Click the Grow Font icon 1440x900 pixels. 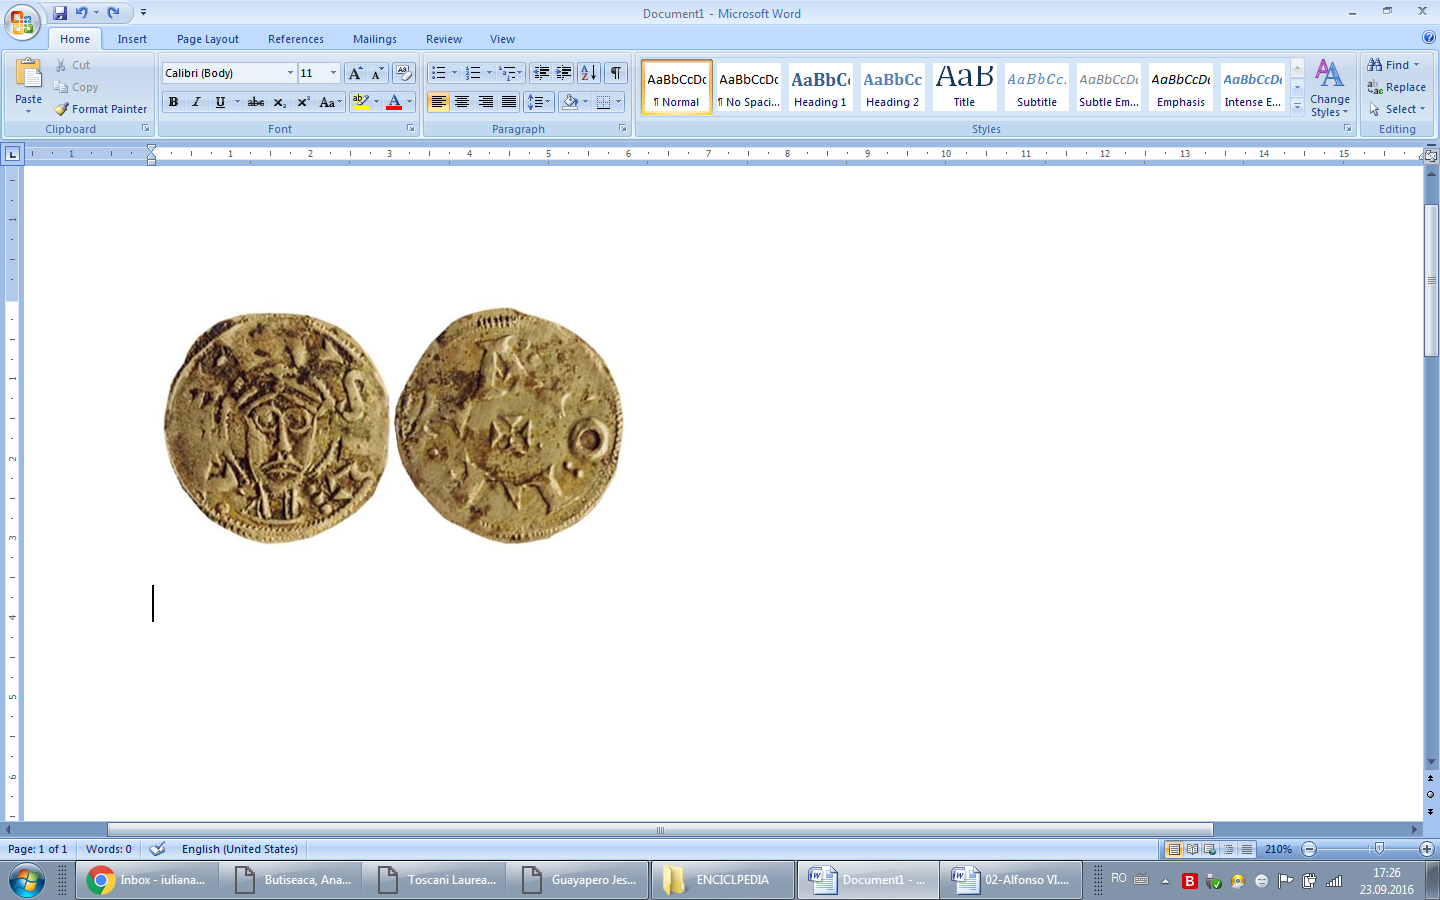click(355, 73)
